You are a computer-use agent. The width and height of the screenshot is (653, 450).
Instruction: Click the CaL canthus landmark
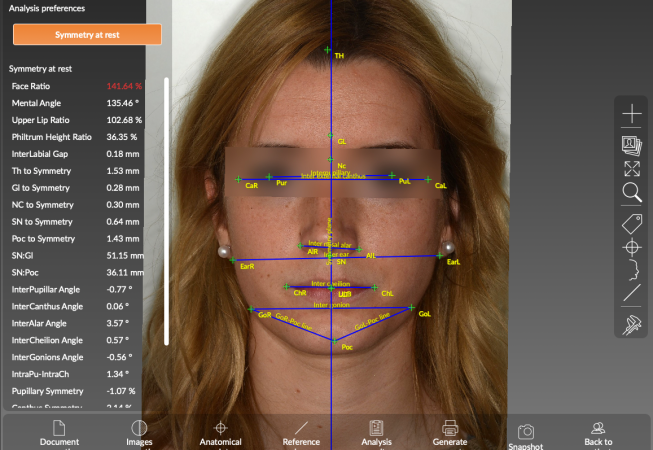428,179
